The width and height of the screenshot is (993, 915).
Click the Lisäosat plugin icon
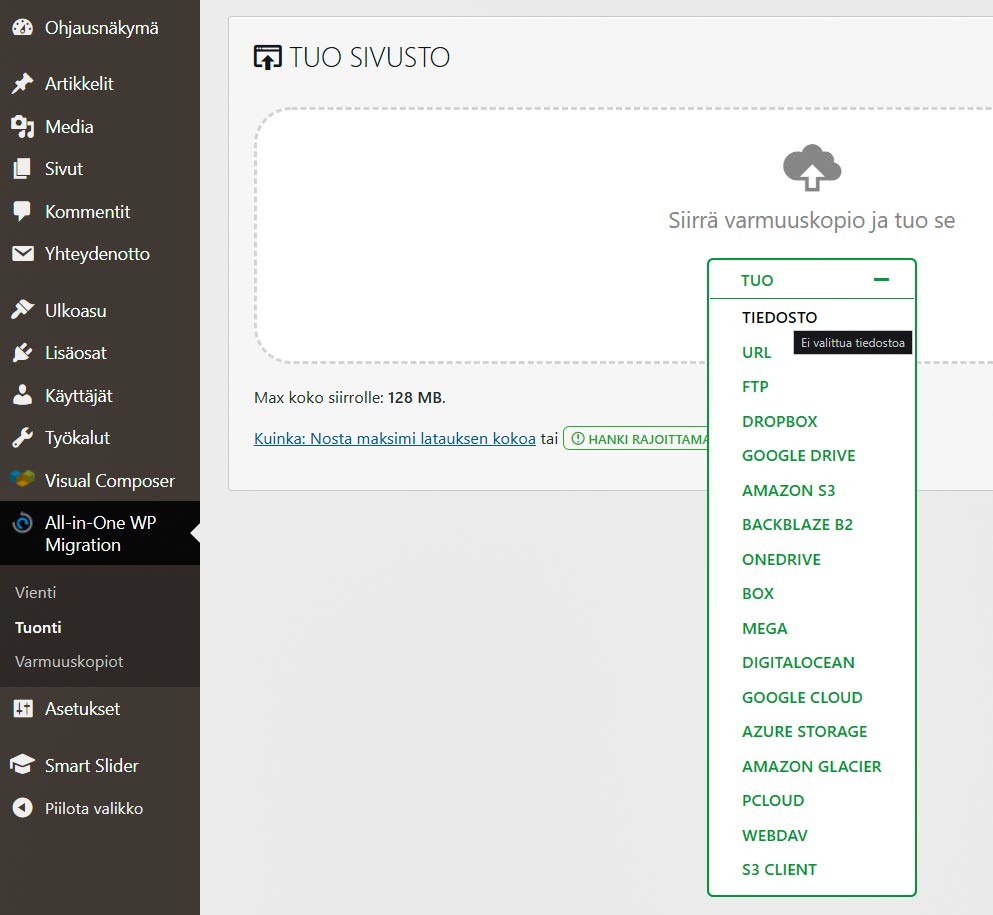[23, 353]
